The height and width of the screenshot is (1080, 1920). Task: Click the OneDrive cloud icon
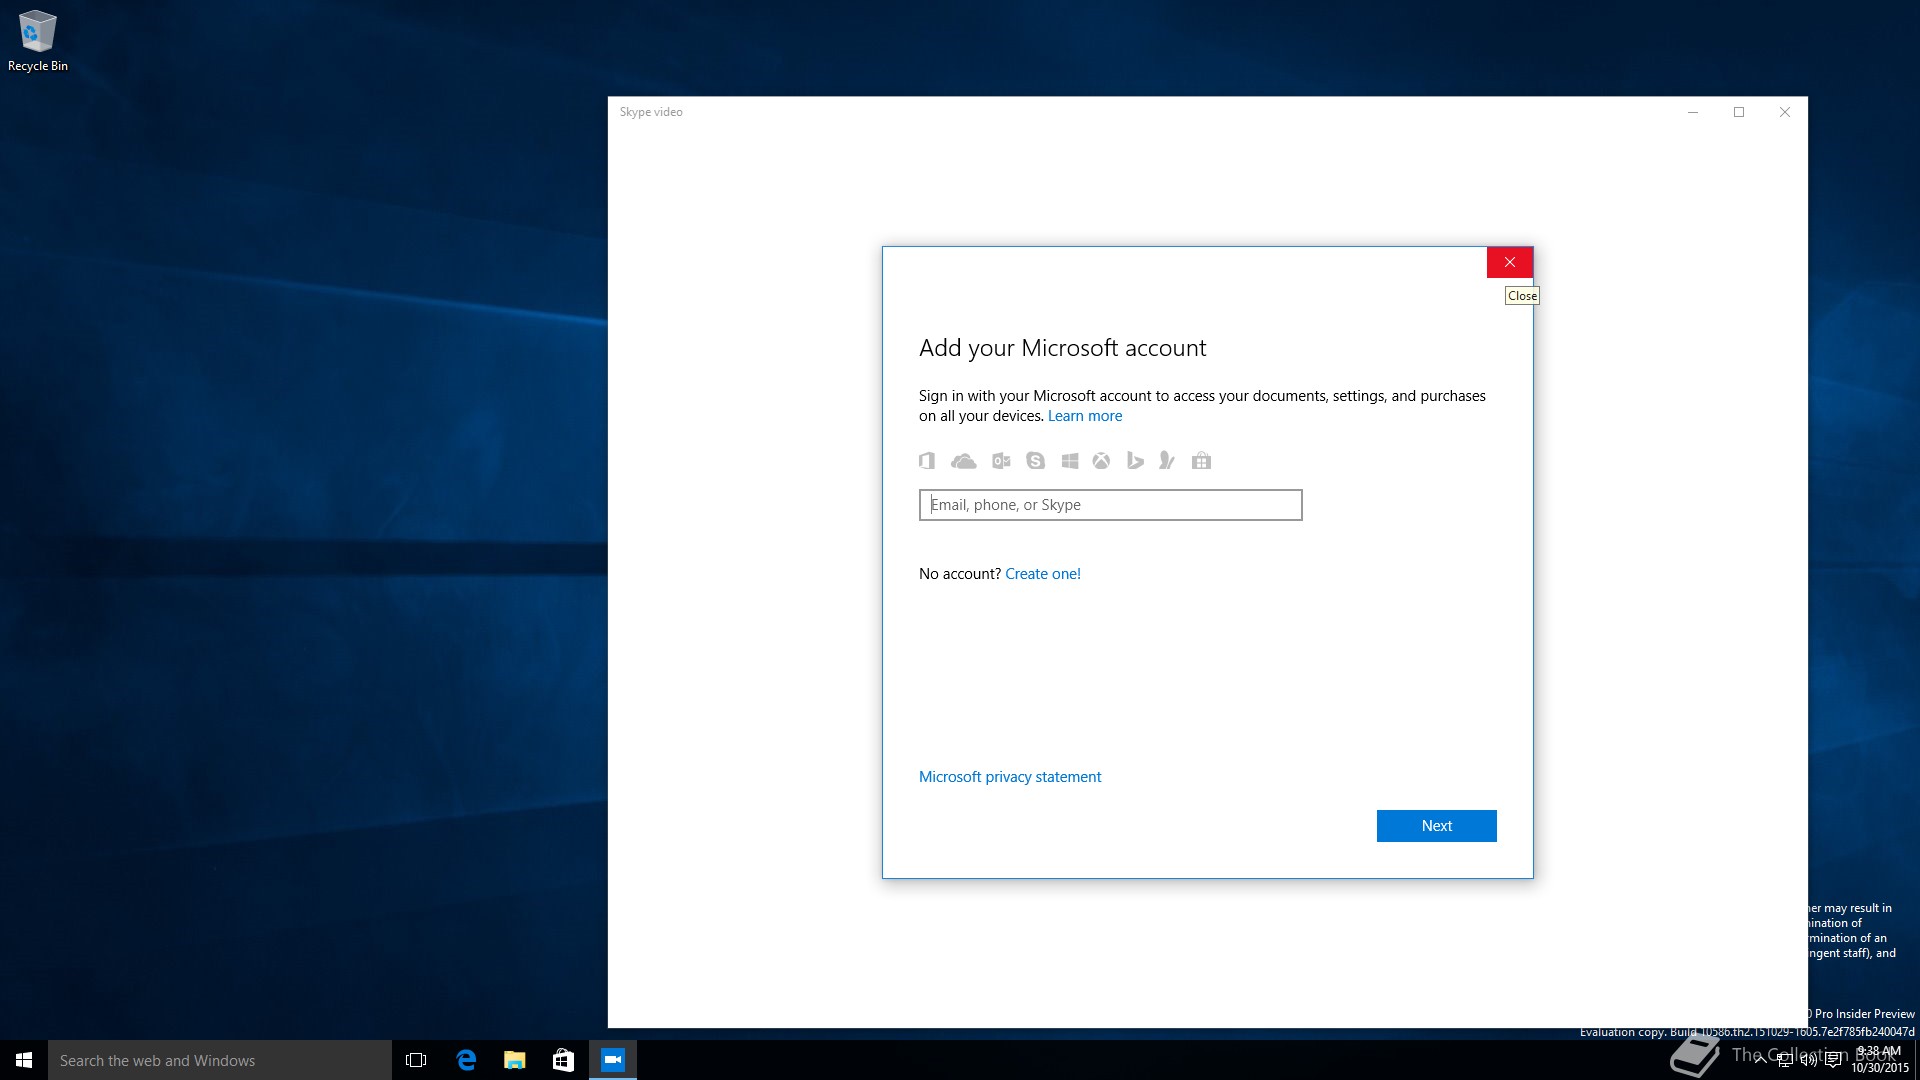963,461
